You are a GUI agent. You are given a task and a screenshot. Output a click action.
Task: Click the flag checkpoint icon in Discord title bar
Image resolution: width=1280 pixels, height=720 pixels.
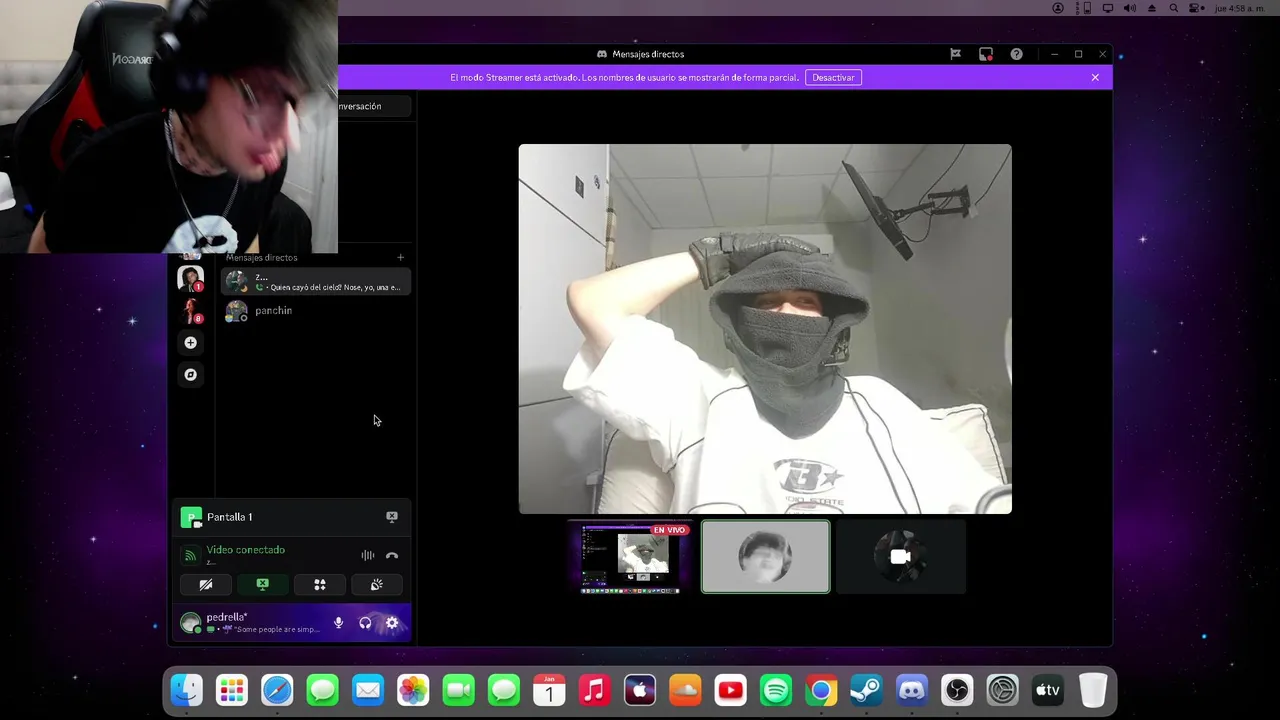click(956, 54)
